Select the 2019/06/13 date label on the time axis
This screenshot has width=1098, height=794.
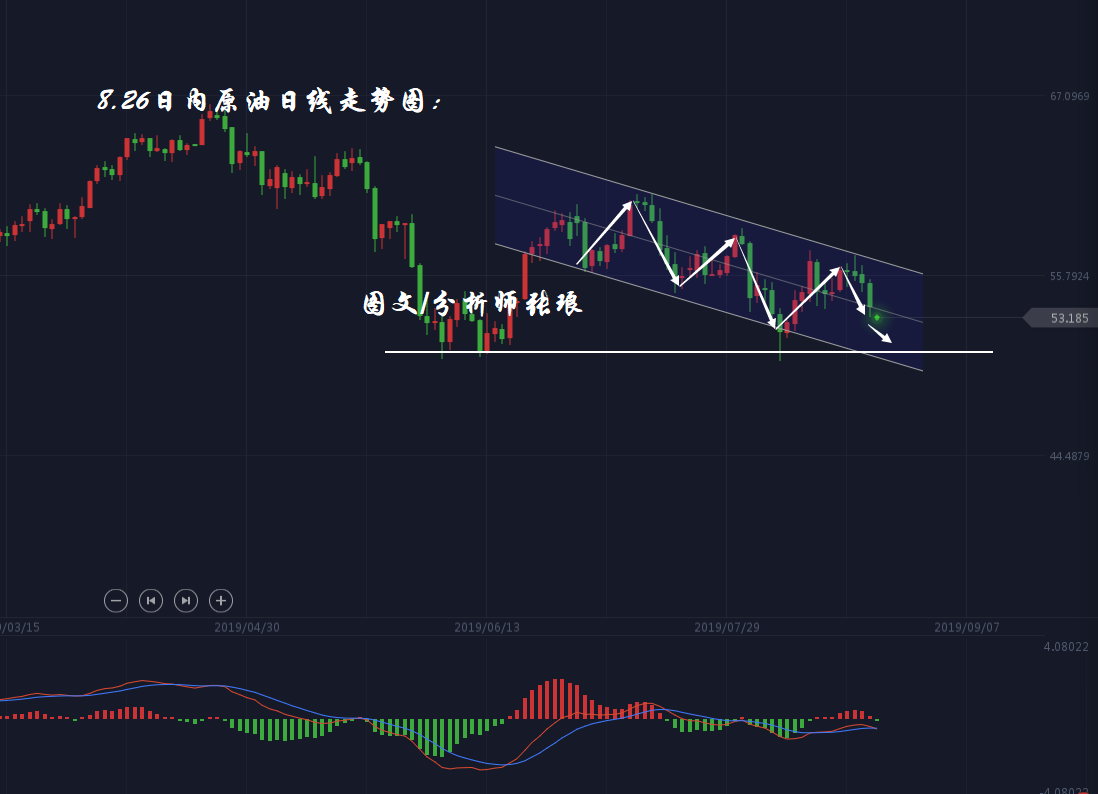[x=486, y=627]
